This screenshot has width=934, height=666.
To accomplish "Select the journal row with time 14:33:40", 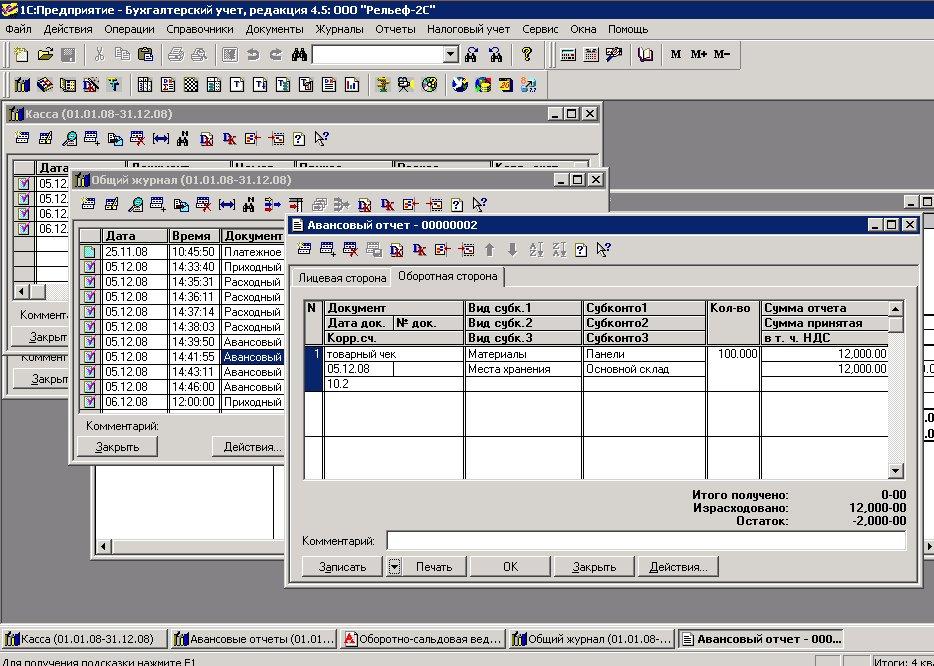I will click(182, 267).
